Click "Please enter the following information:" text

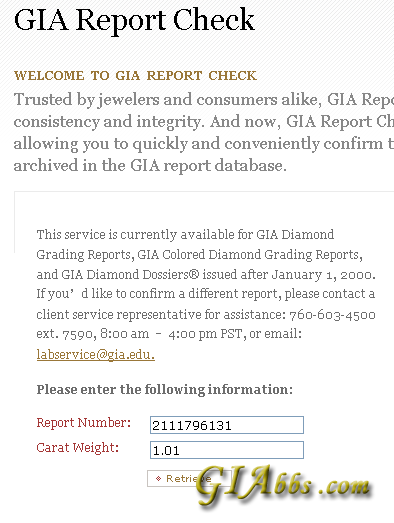click(164, 390)
